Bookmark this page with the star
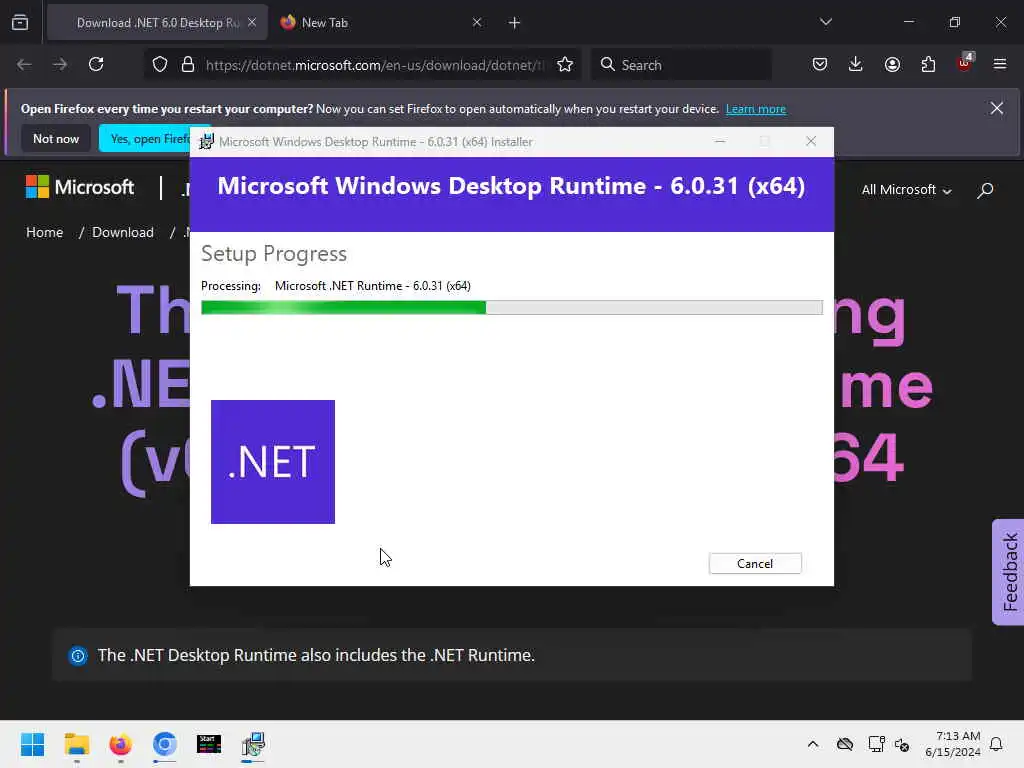Viewport: 1024px width, 768px height. [565, 65]
